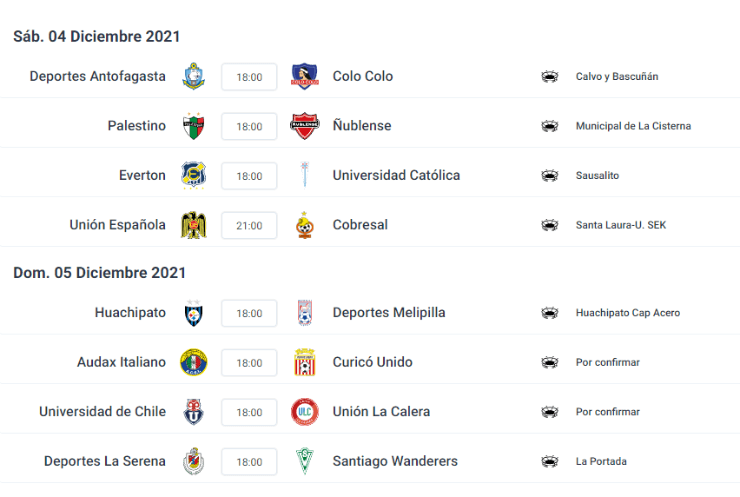This screenshot has height=497, width=740.
Task: Click the stadium icon beside Sausalito
Action: pyautogui.click(x=549, y=176)
